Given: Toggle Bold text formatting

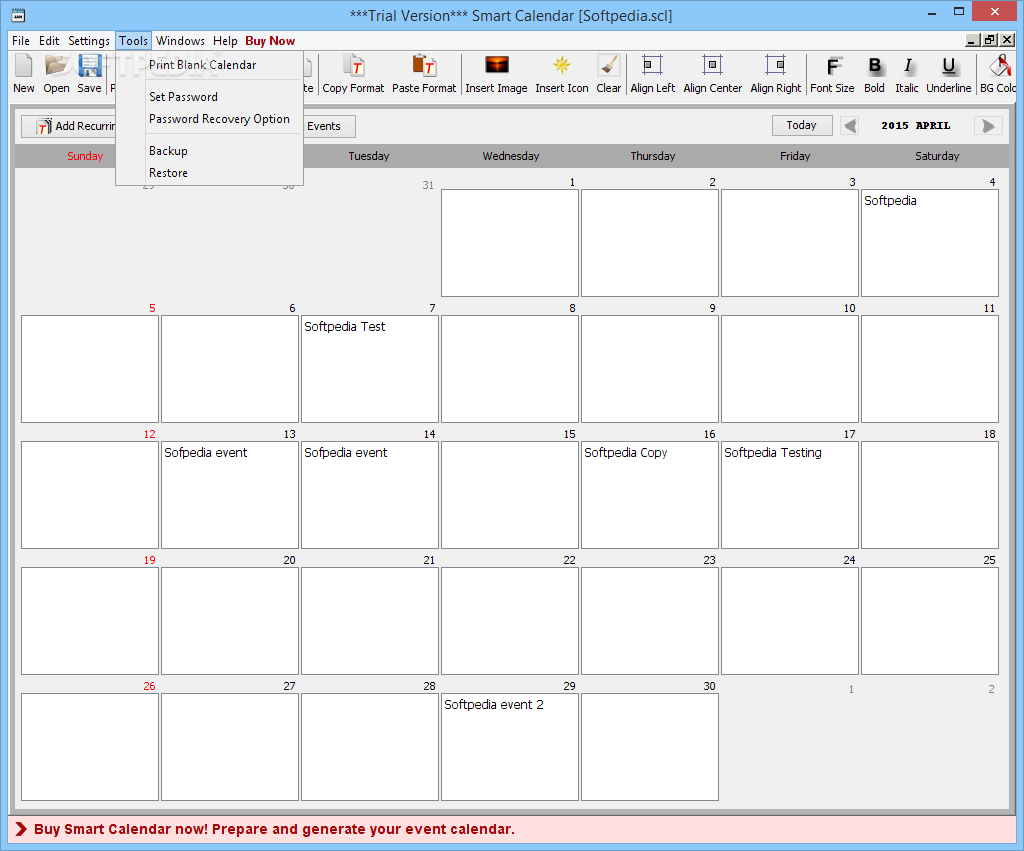Looking at the screenshot, I should (x=874, y=74).
